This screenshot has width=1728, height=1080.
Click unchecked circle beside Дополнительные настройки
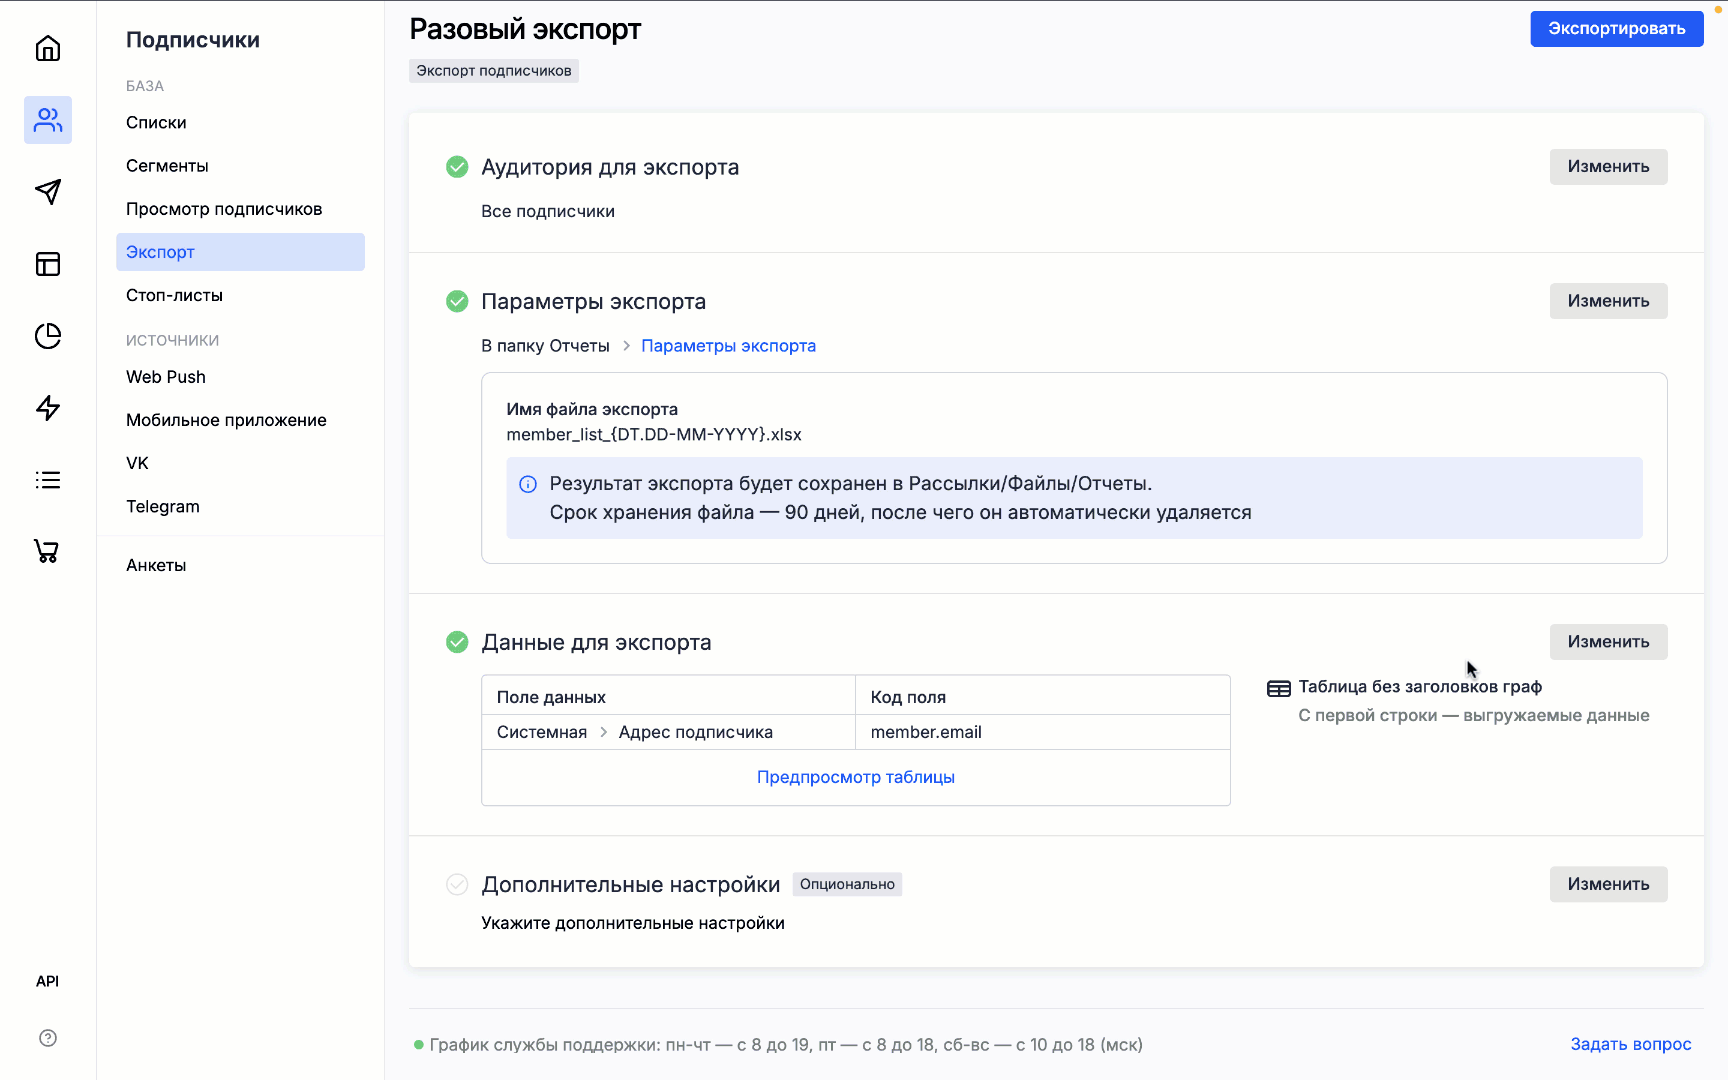coord(457,884)
